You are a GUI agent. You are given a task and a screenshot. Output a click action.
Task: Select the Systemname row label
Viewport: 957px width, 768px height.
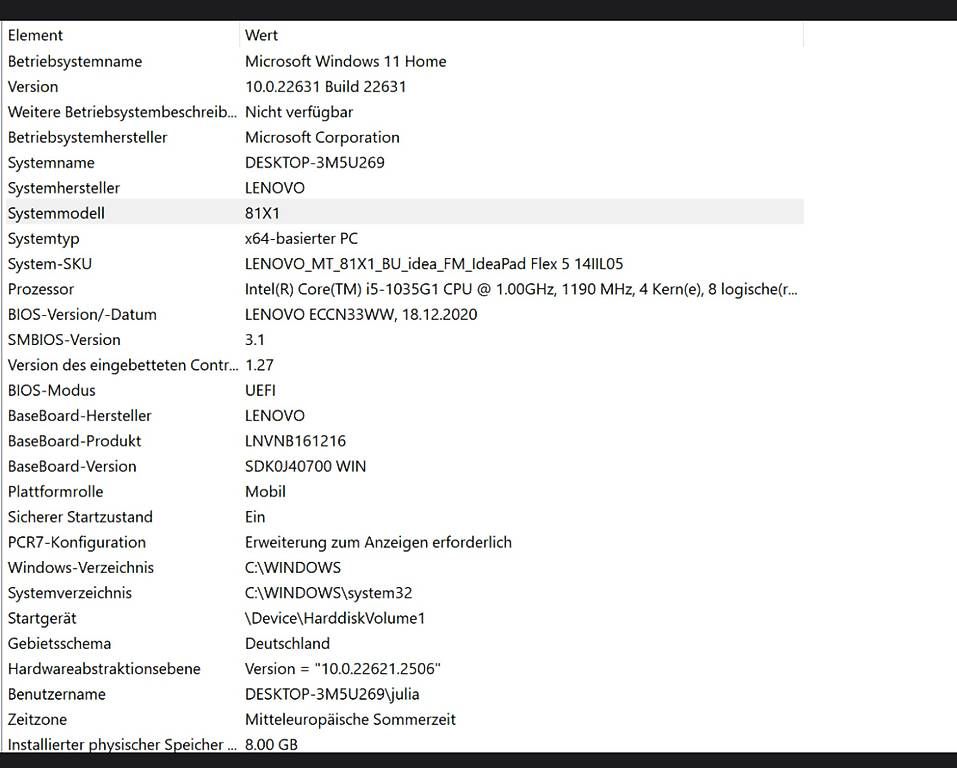point(51,163)
